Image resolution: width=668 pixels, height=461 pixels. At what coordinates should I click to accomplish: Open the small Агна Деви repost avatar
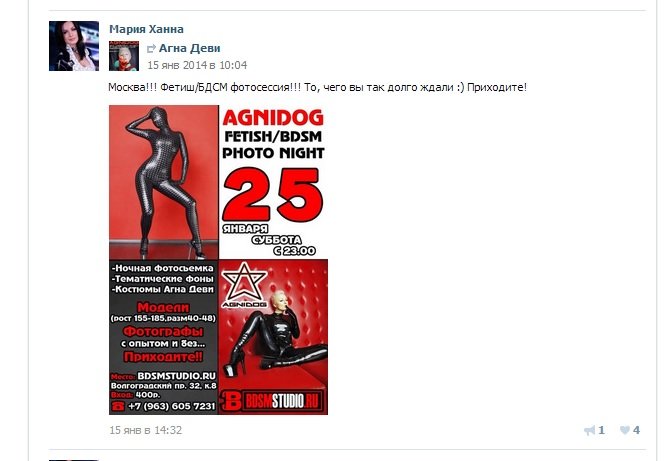tap(124, 56)
